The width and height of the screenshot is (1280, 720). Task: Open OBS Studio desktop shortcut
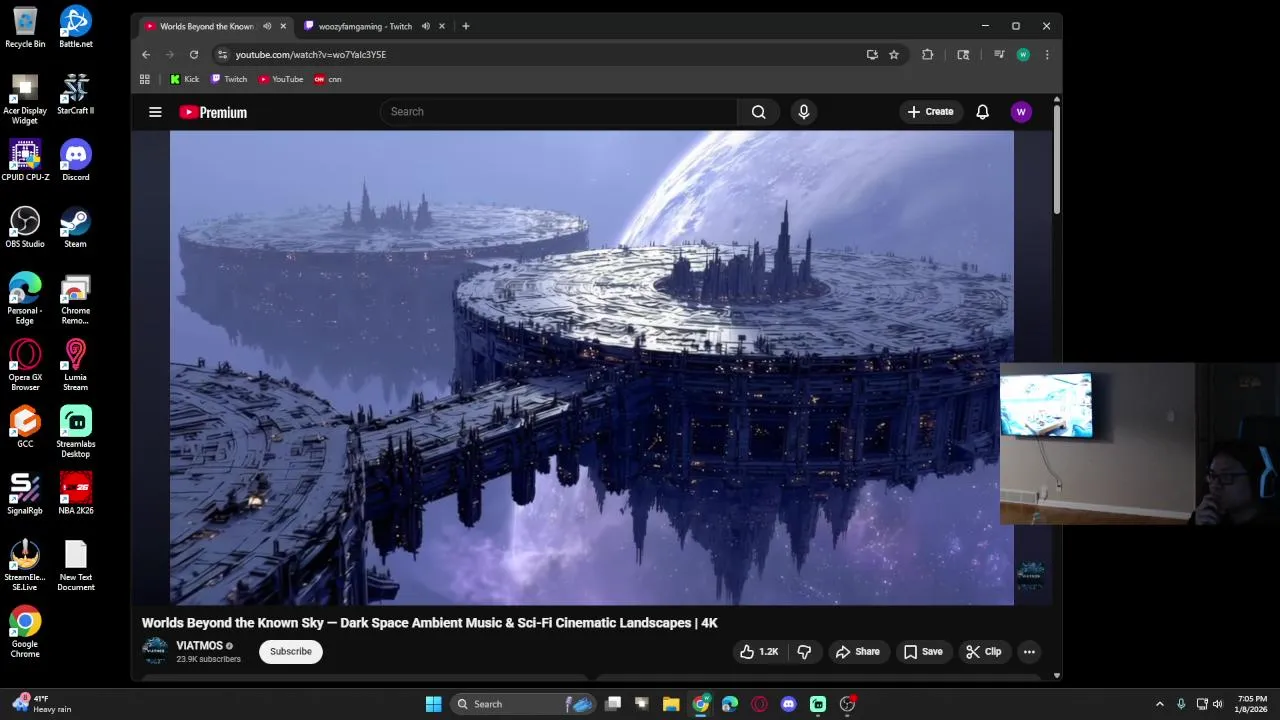click(x=25, y=227)
